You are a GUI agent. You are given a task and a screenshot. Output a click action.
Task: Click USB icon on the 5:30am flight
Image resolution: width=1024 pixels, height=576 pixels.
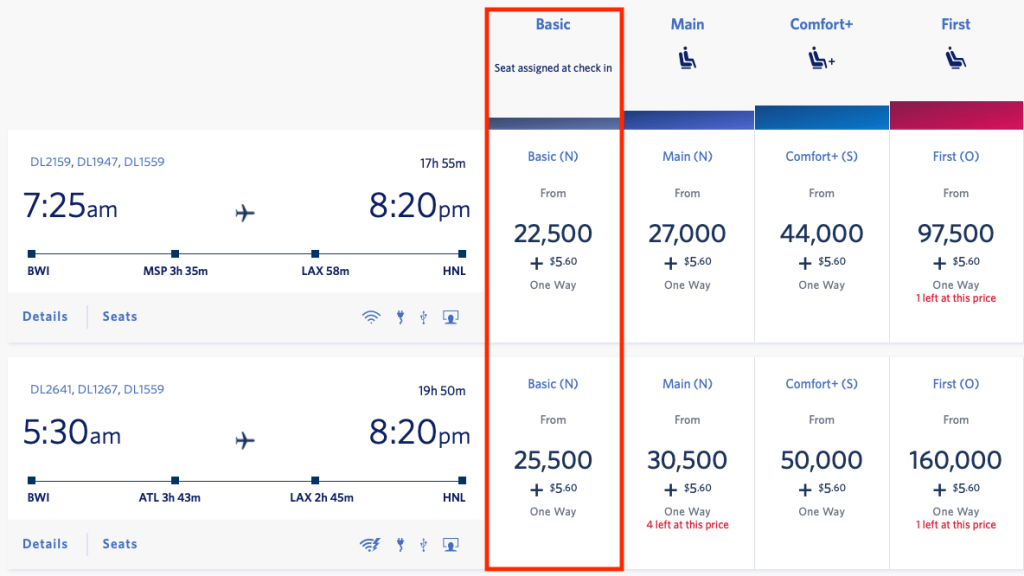tap(424, 545)
